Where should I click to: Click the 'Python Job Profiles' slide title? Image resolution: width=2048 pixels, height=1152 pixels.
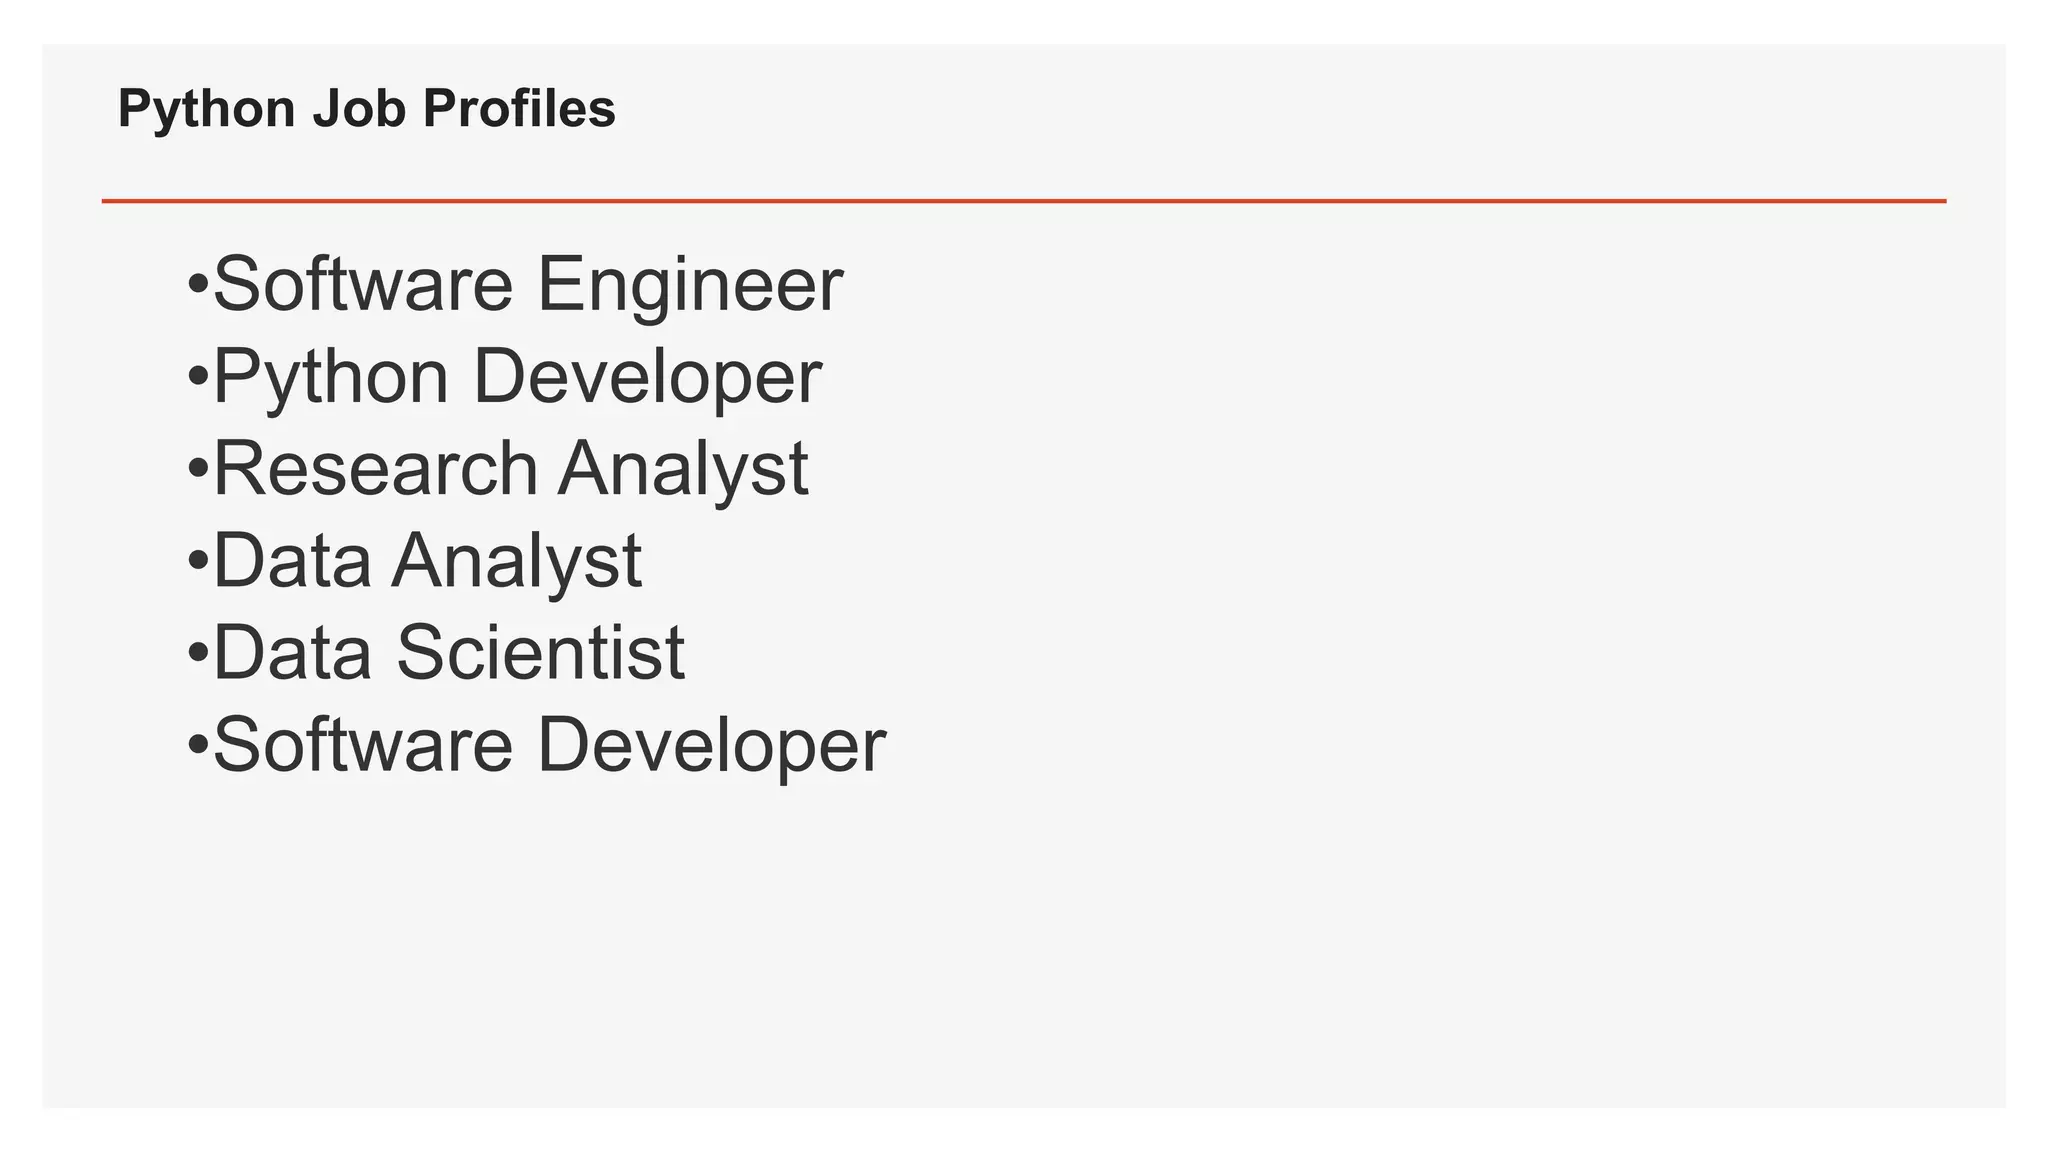366,108
